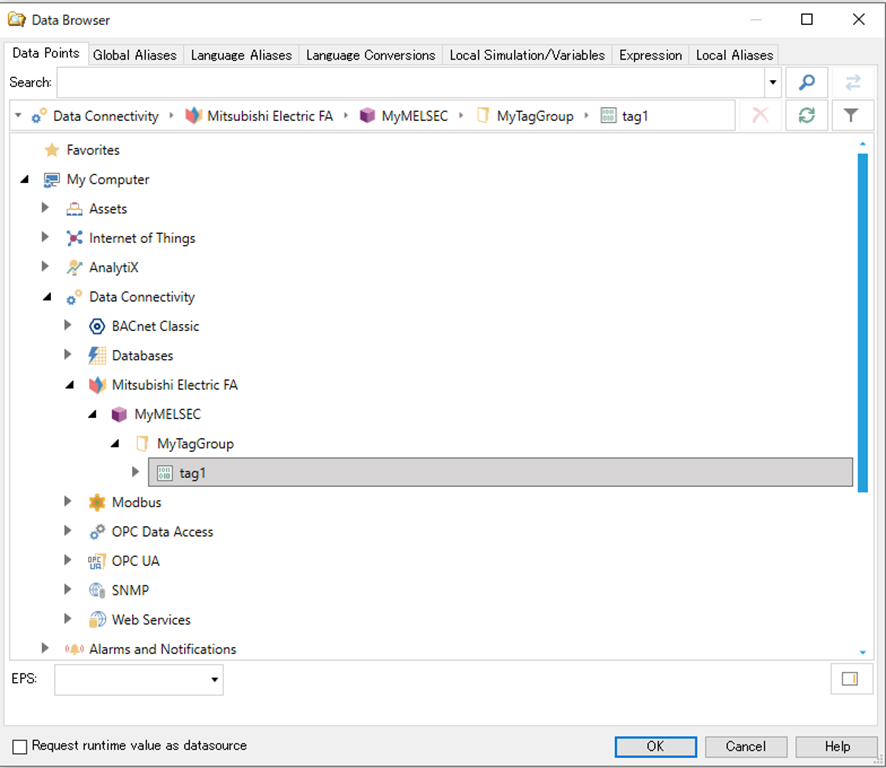This screenshot has width=886, height=768.
Task: Click the OPC Data Access icon
Action: click(x=97, y=532)
